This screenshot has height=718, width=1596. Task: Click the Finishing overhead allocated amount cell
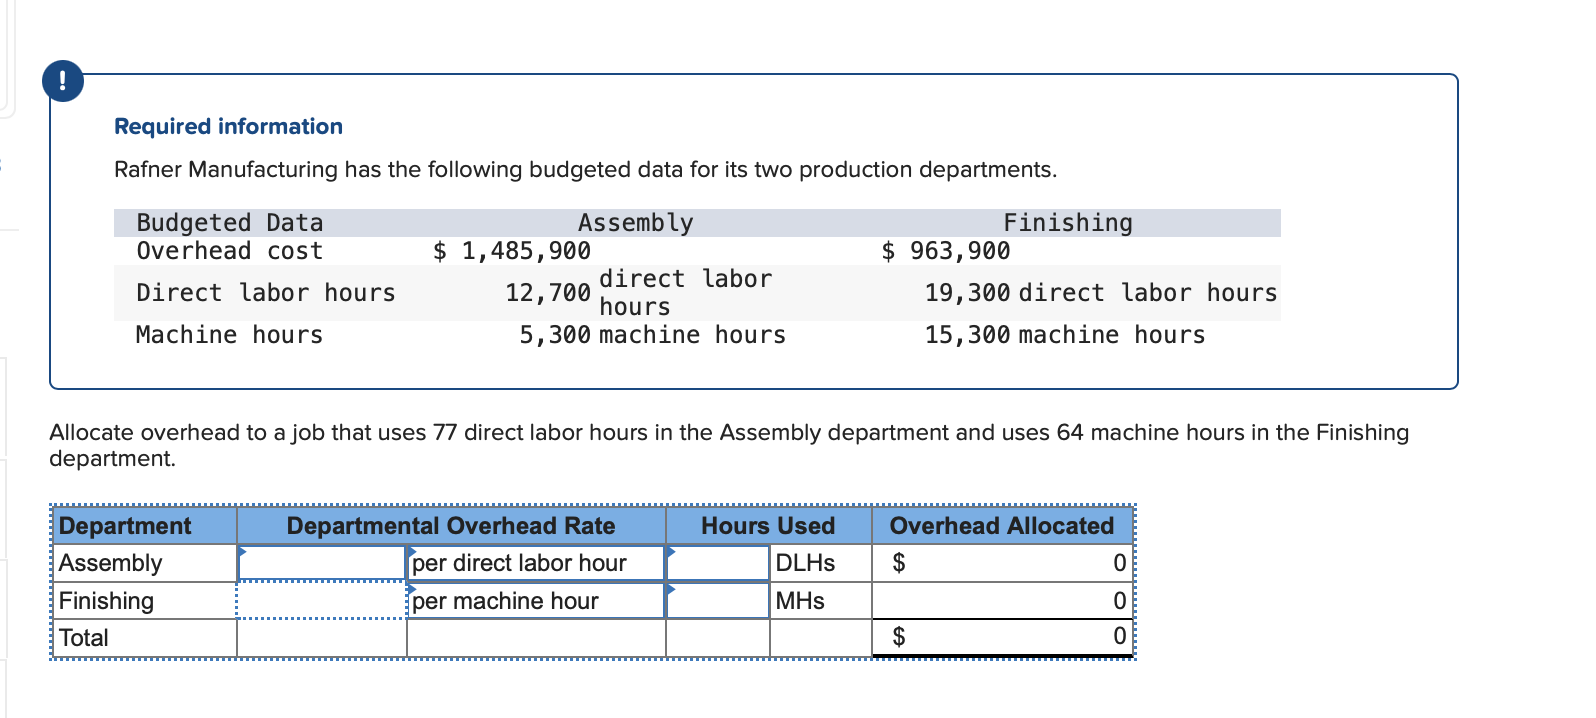coord(1002,601)
